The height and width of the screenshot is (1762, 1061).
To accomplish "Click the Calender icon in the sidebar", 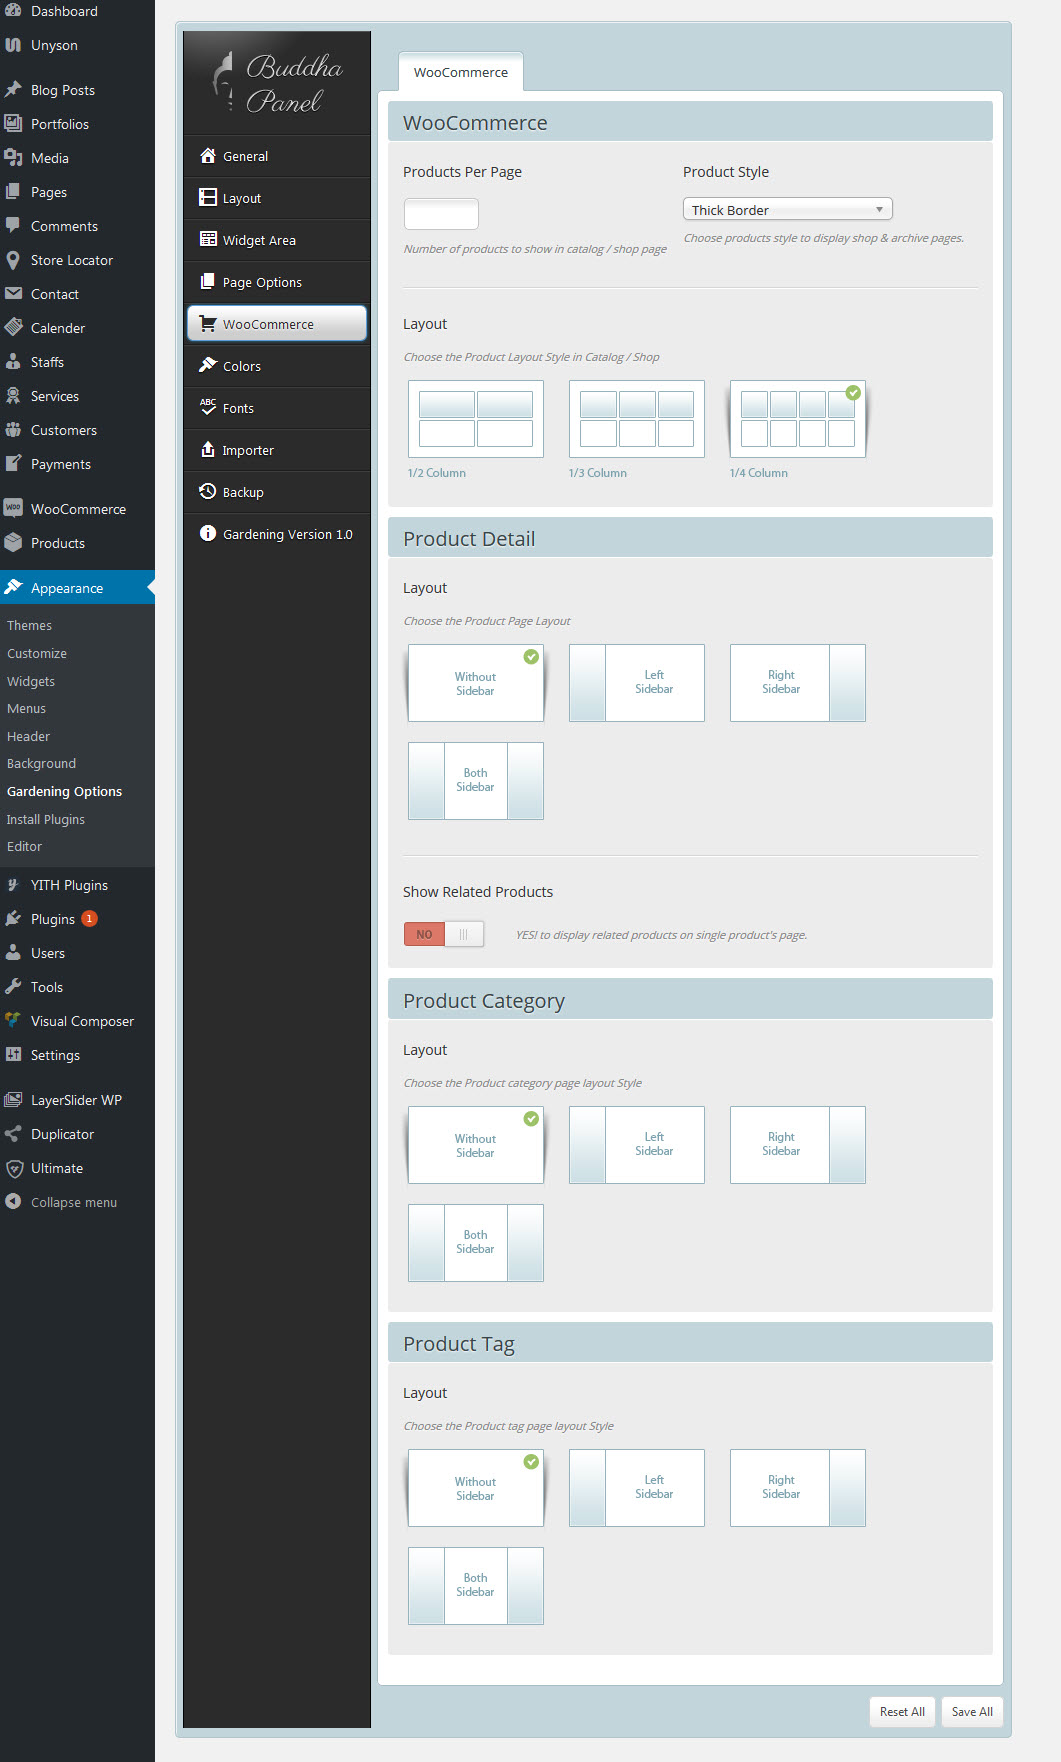I will click(x=13, y=328).
